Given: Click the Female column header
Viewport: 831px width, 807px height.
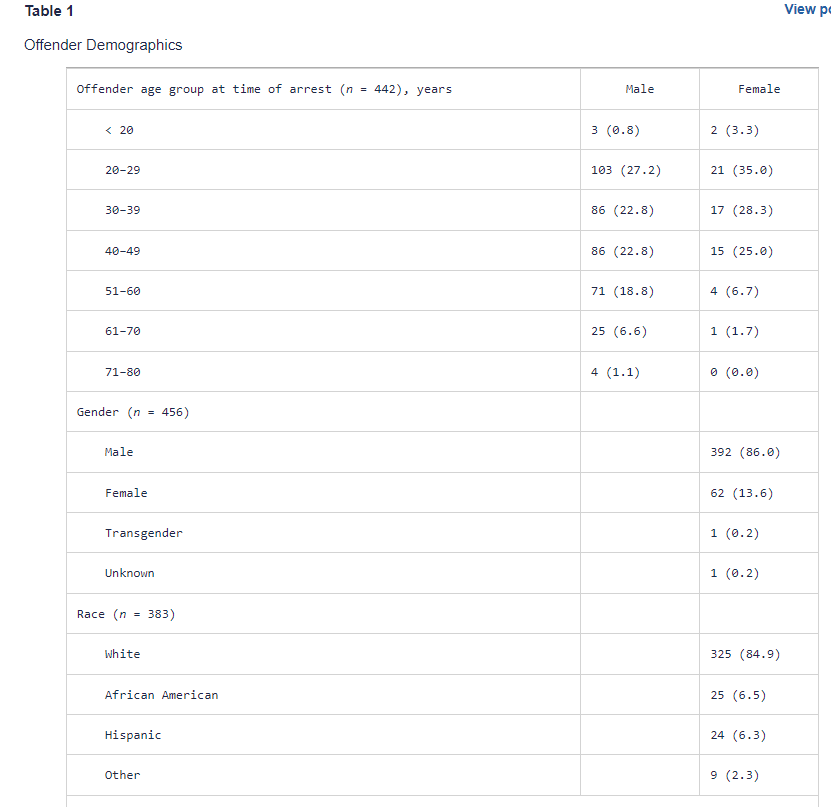Looking at the screenshot, I should (759, 89).
